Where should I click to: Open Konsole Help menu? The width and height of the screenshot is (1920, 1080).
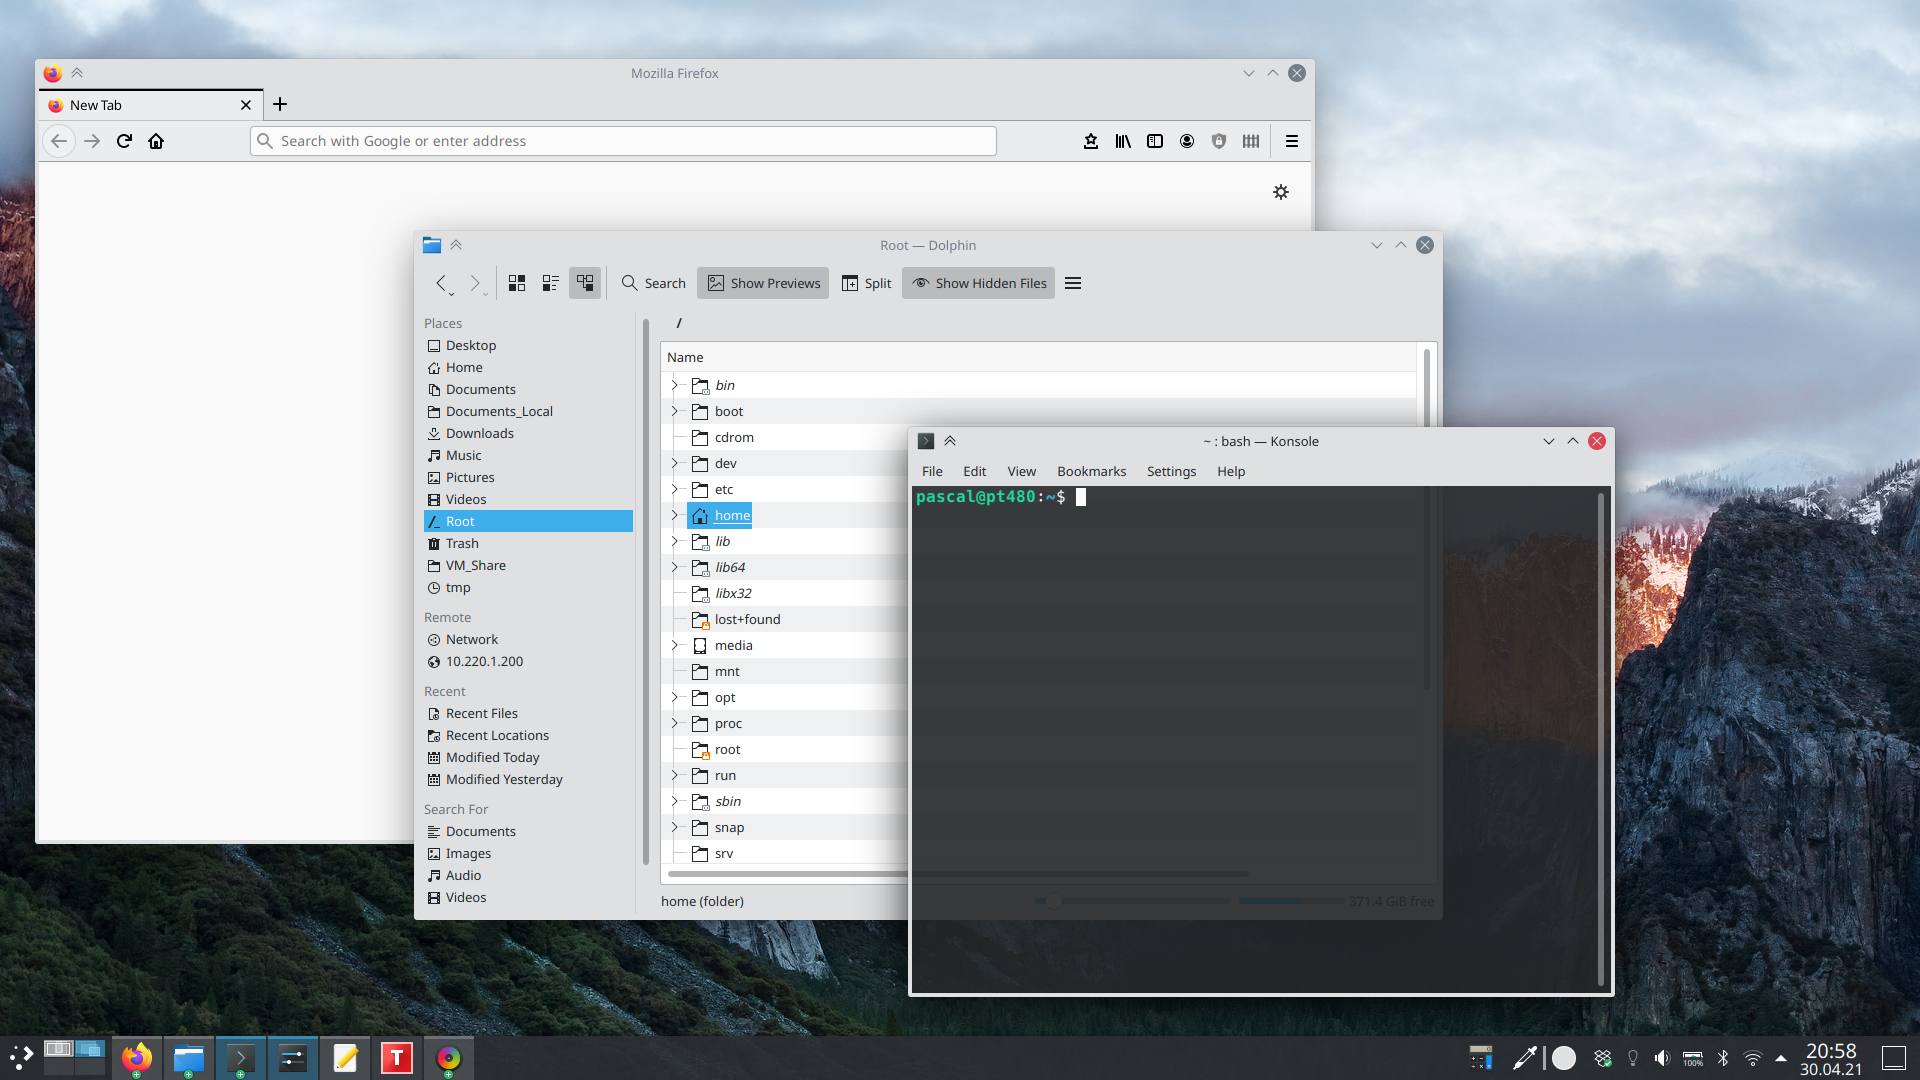coord(1231,471)
